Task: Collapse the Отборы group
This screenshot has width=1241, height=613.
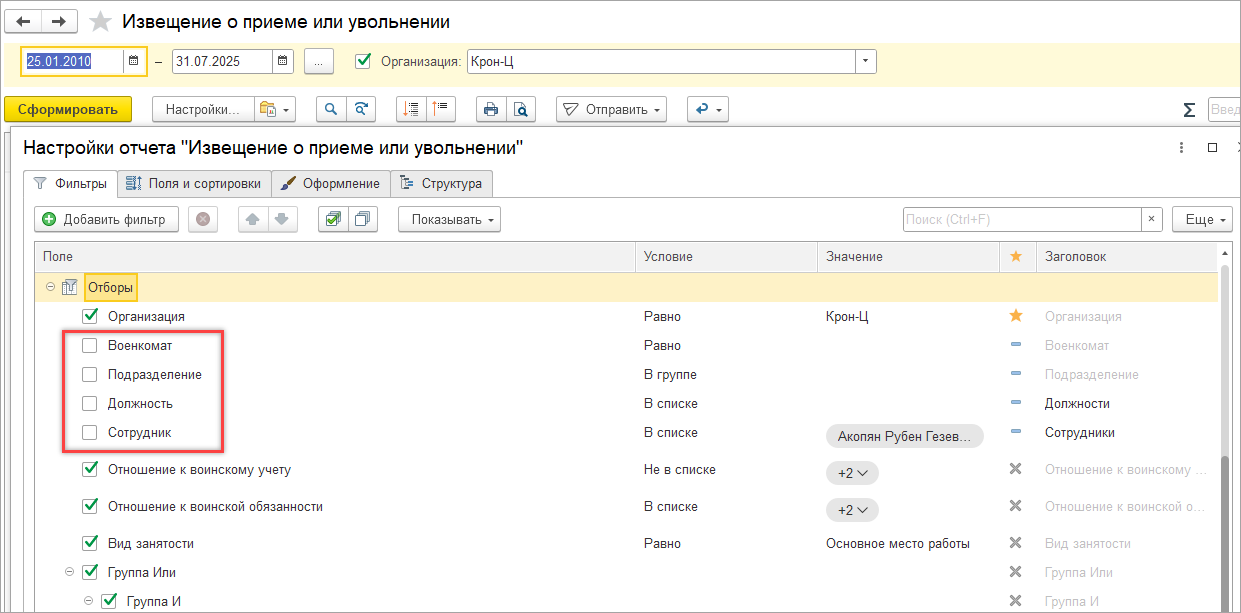Action: (50, 287)
